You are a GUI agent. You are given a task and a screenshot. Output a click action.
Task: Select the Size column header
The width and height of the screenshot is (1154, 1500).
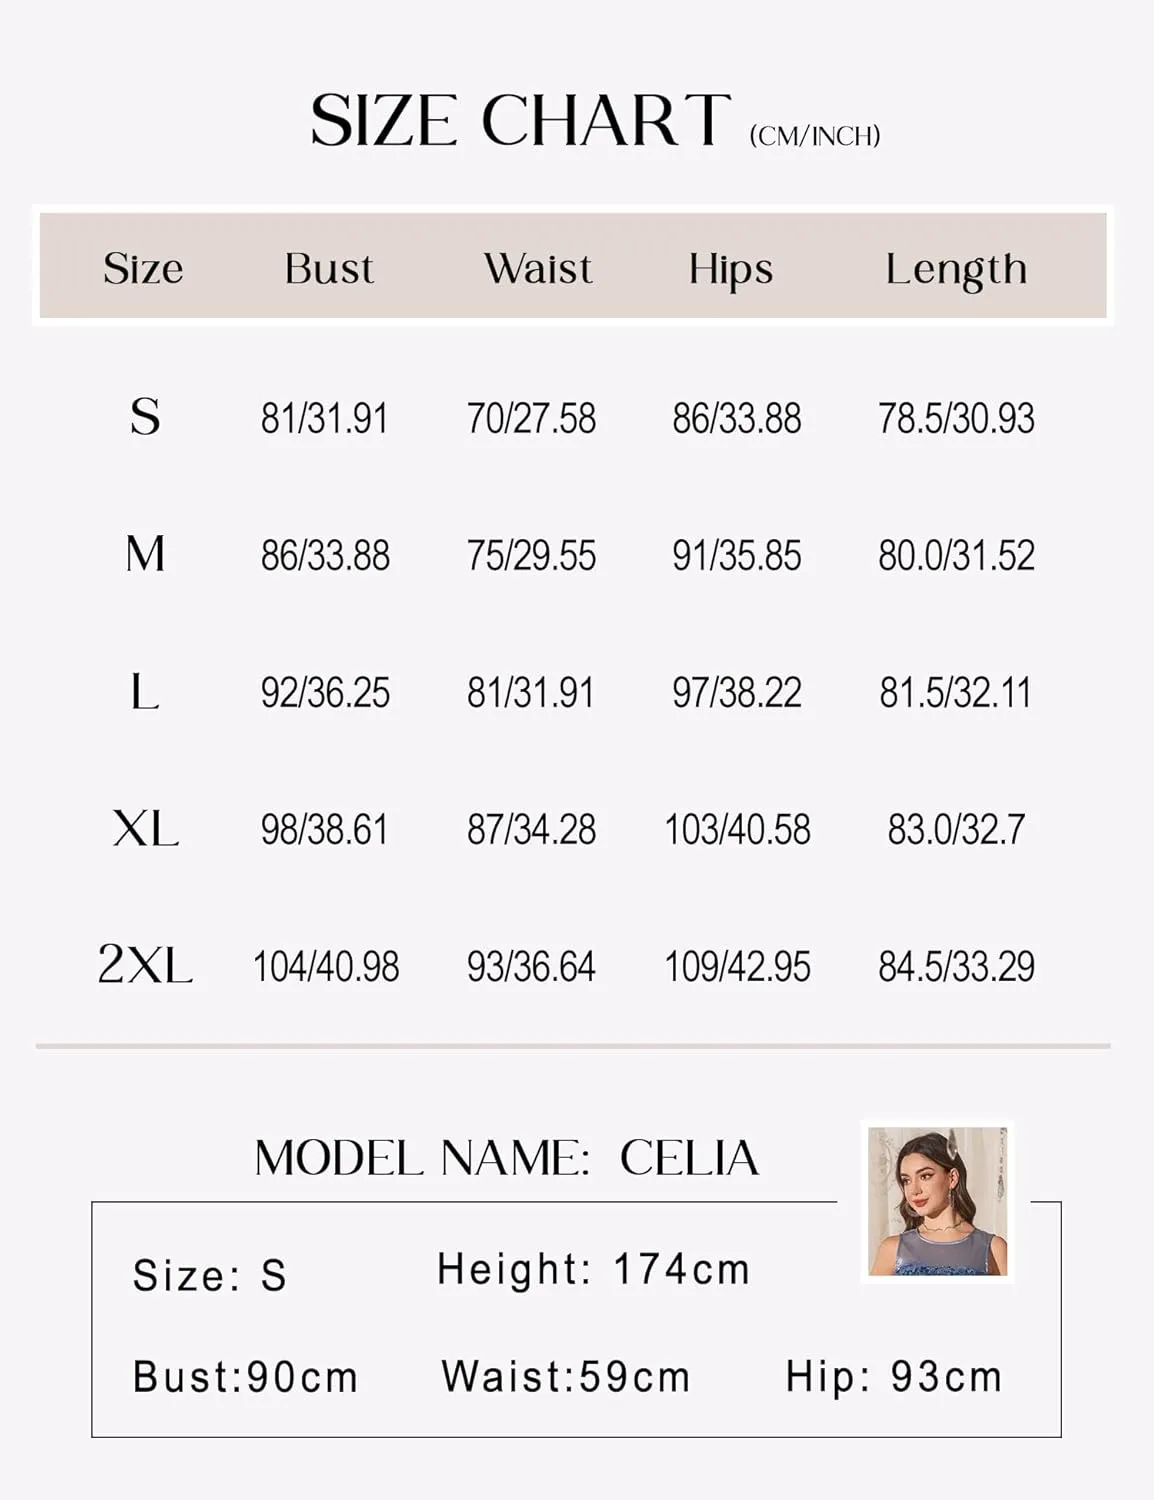(143, 268)
